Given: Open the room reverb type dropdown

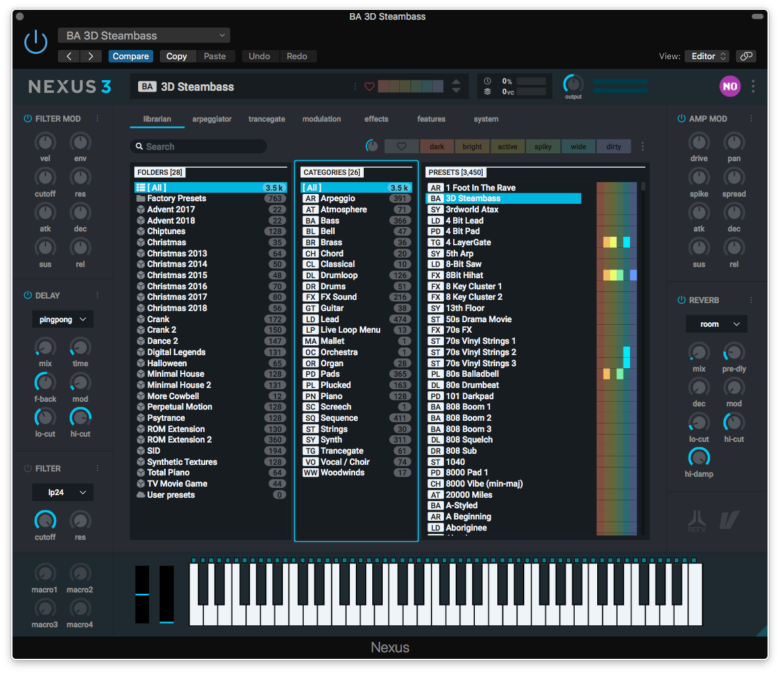Looking at the screenshot, I should (x=716, y=324).
